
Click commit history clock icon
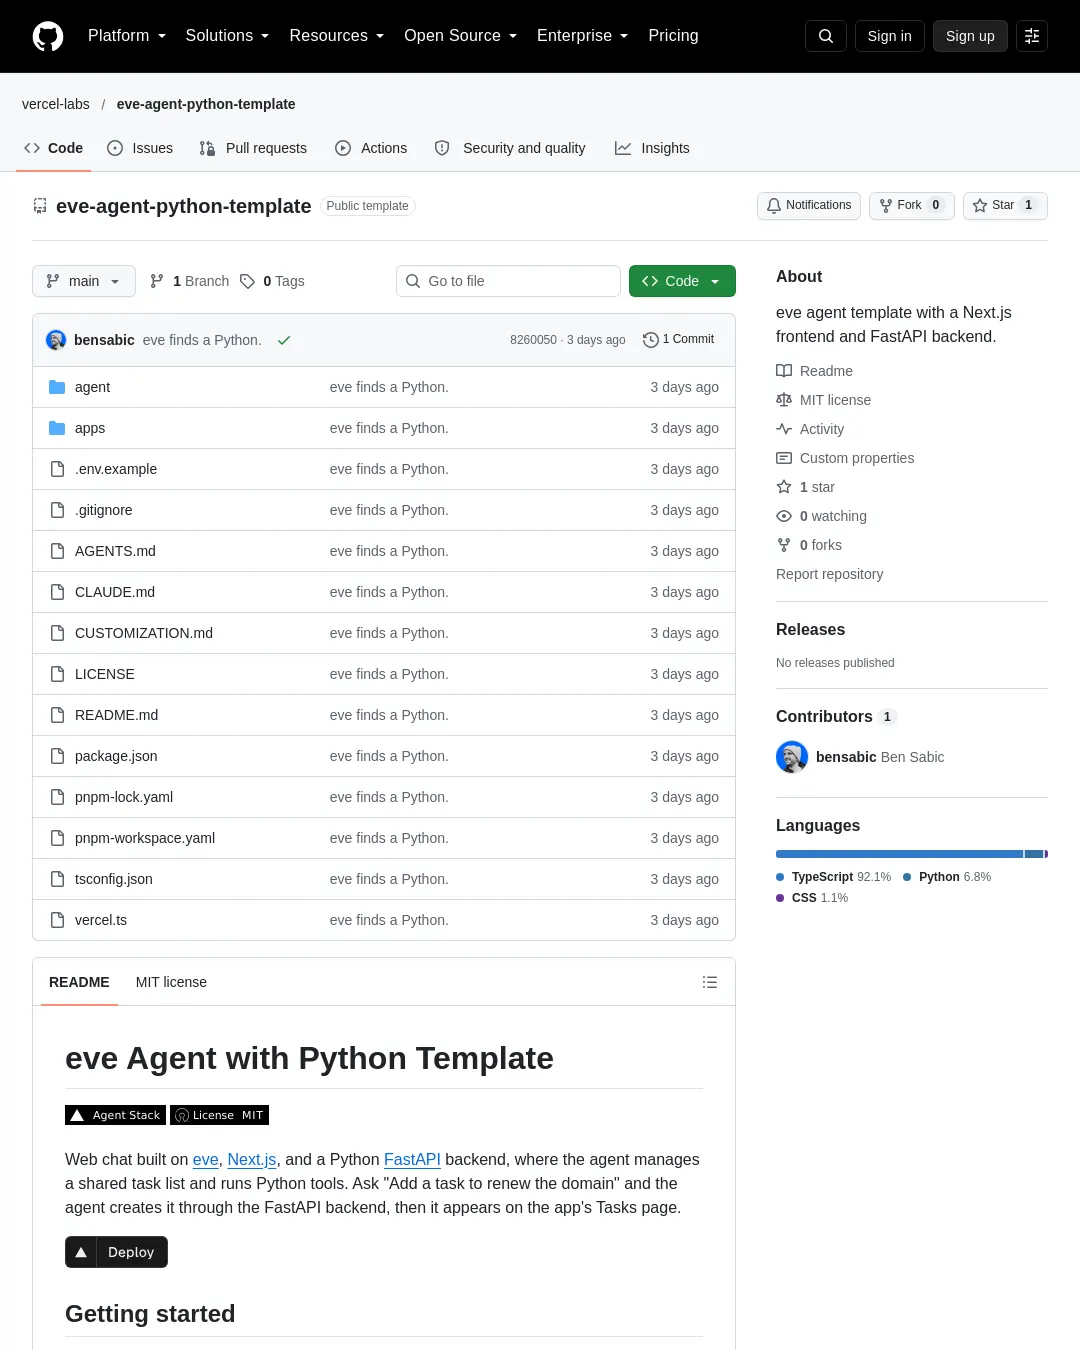(x=651, y=340)
